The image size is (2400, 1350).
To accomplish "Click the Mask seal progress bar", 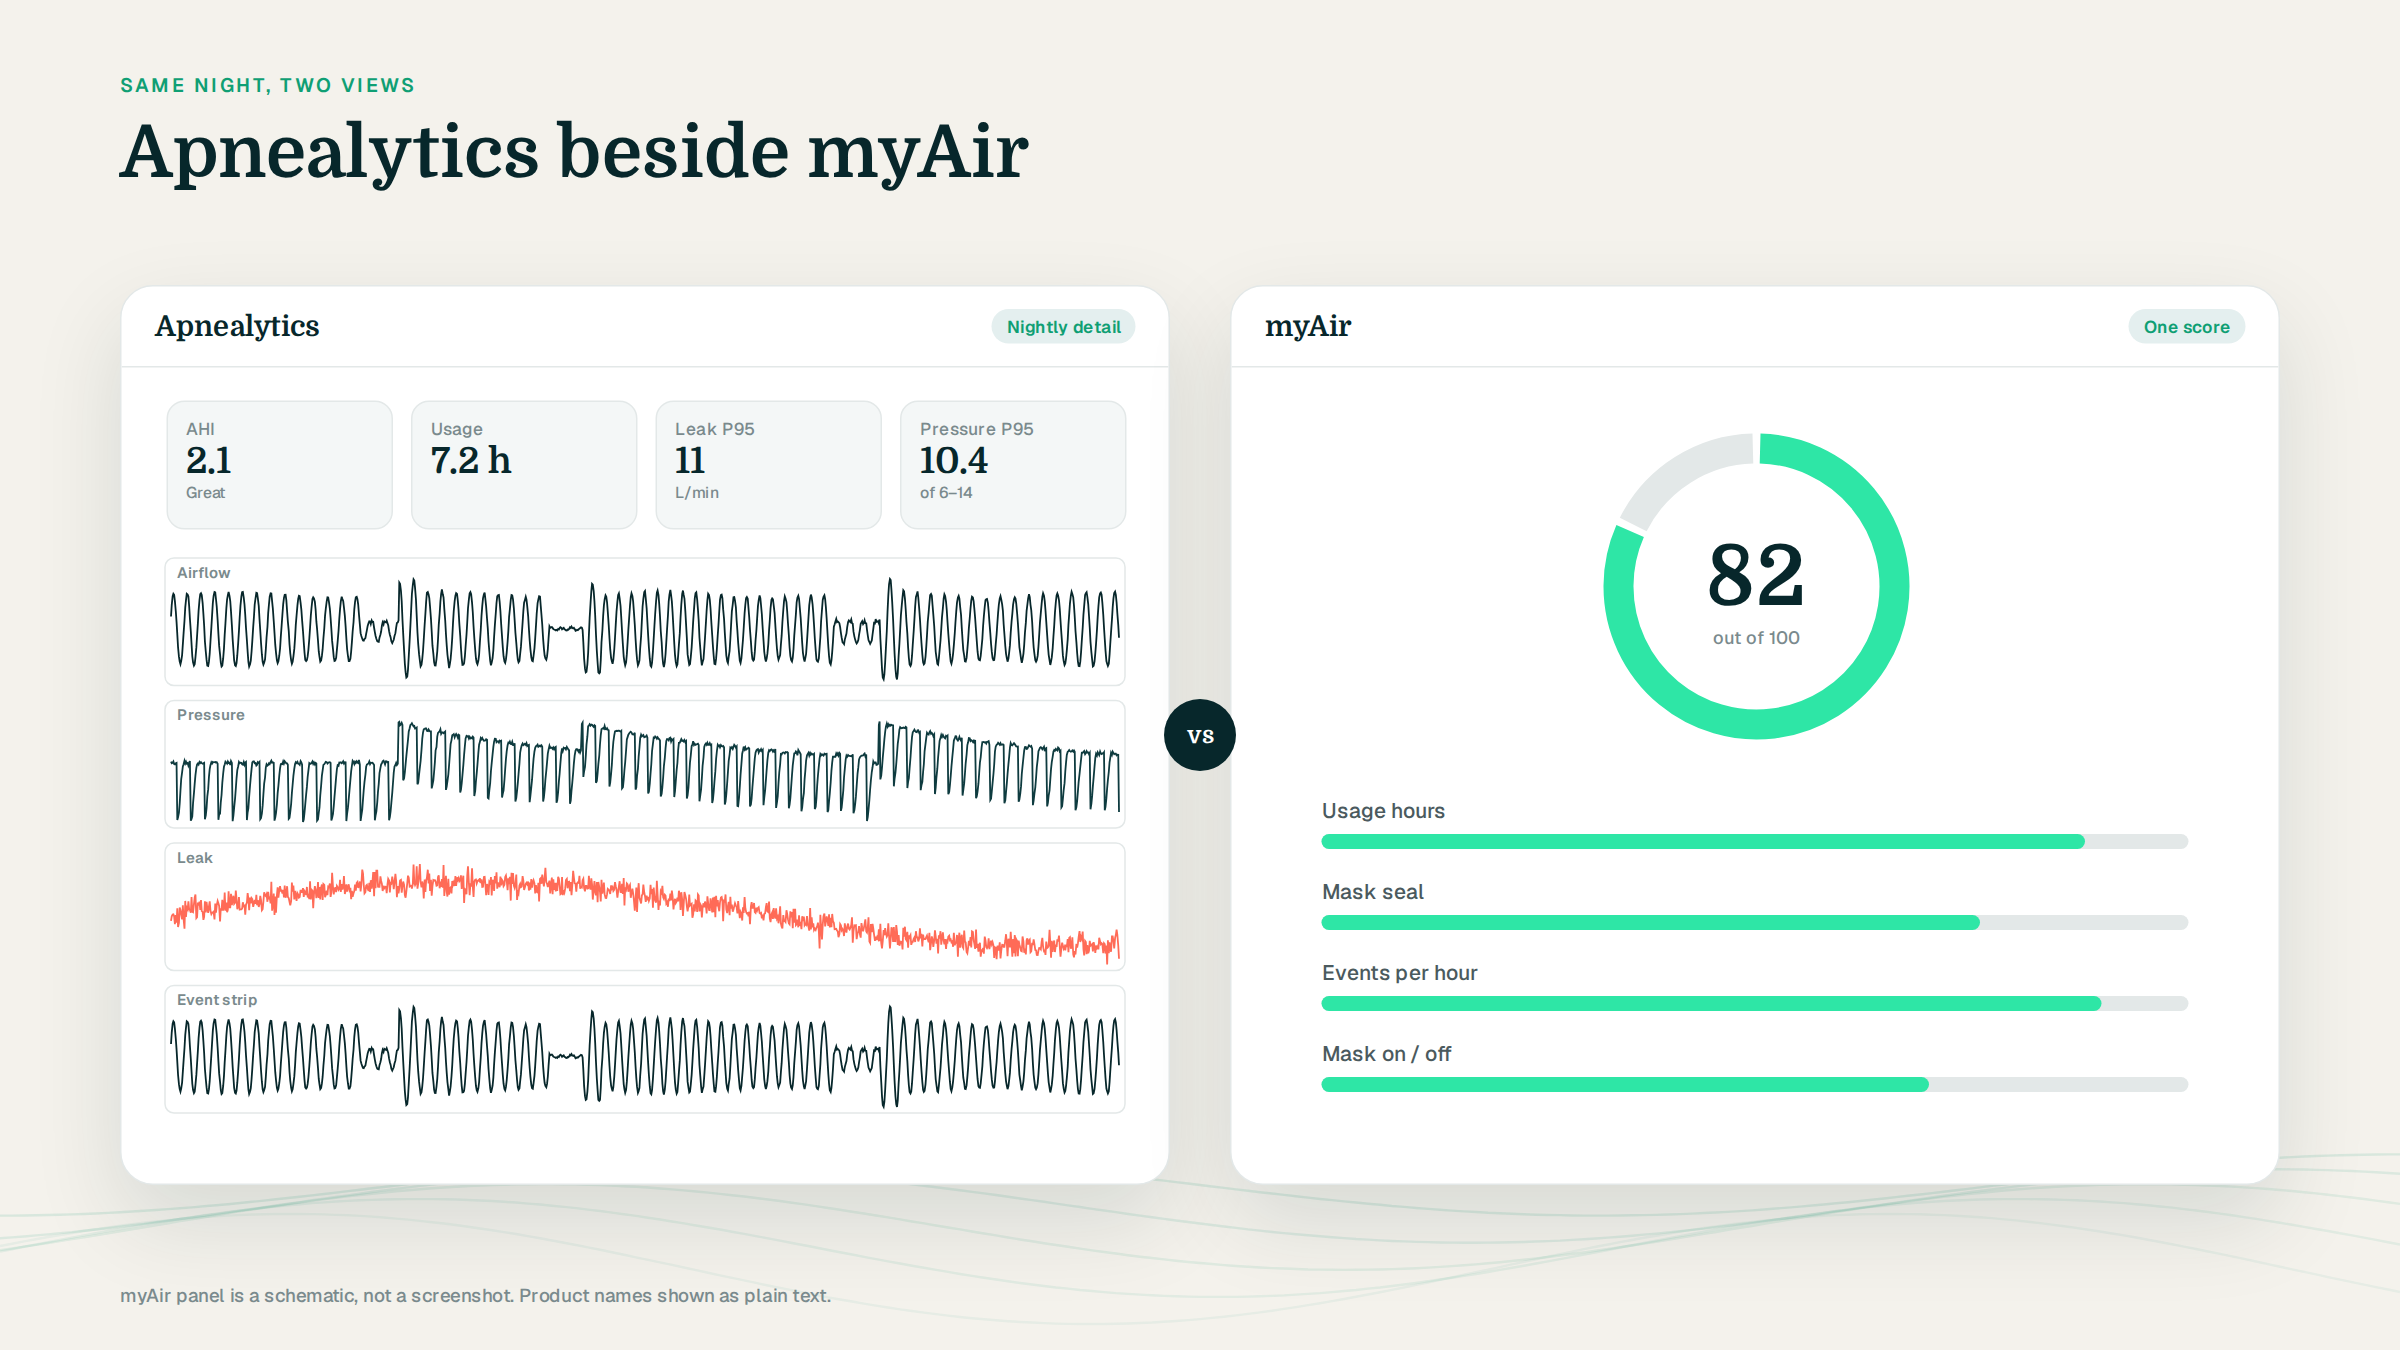I will coord(1755,923).
